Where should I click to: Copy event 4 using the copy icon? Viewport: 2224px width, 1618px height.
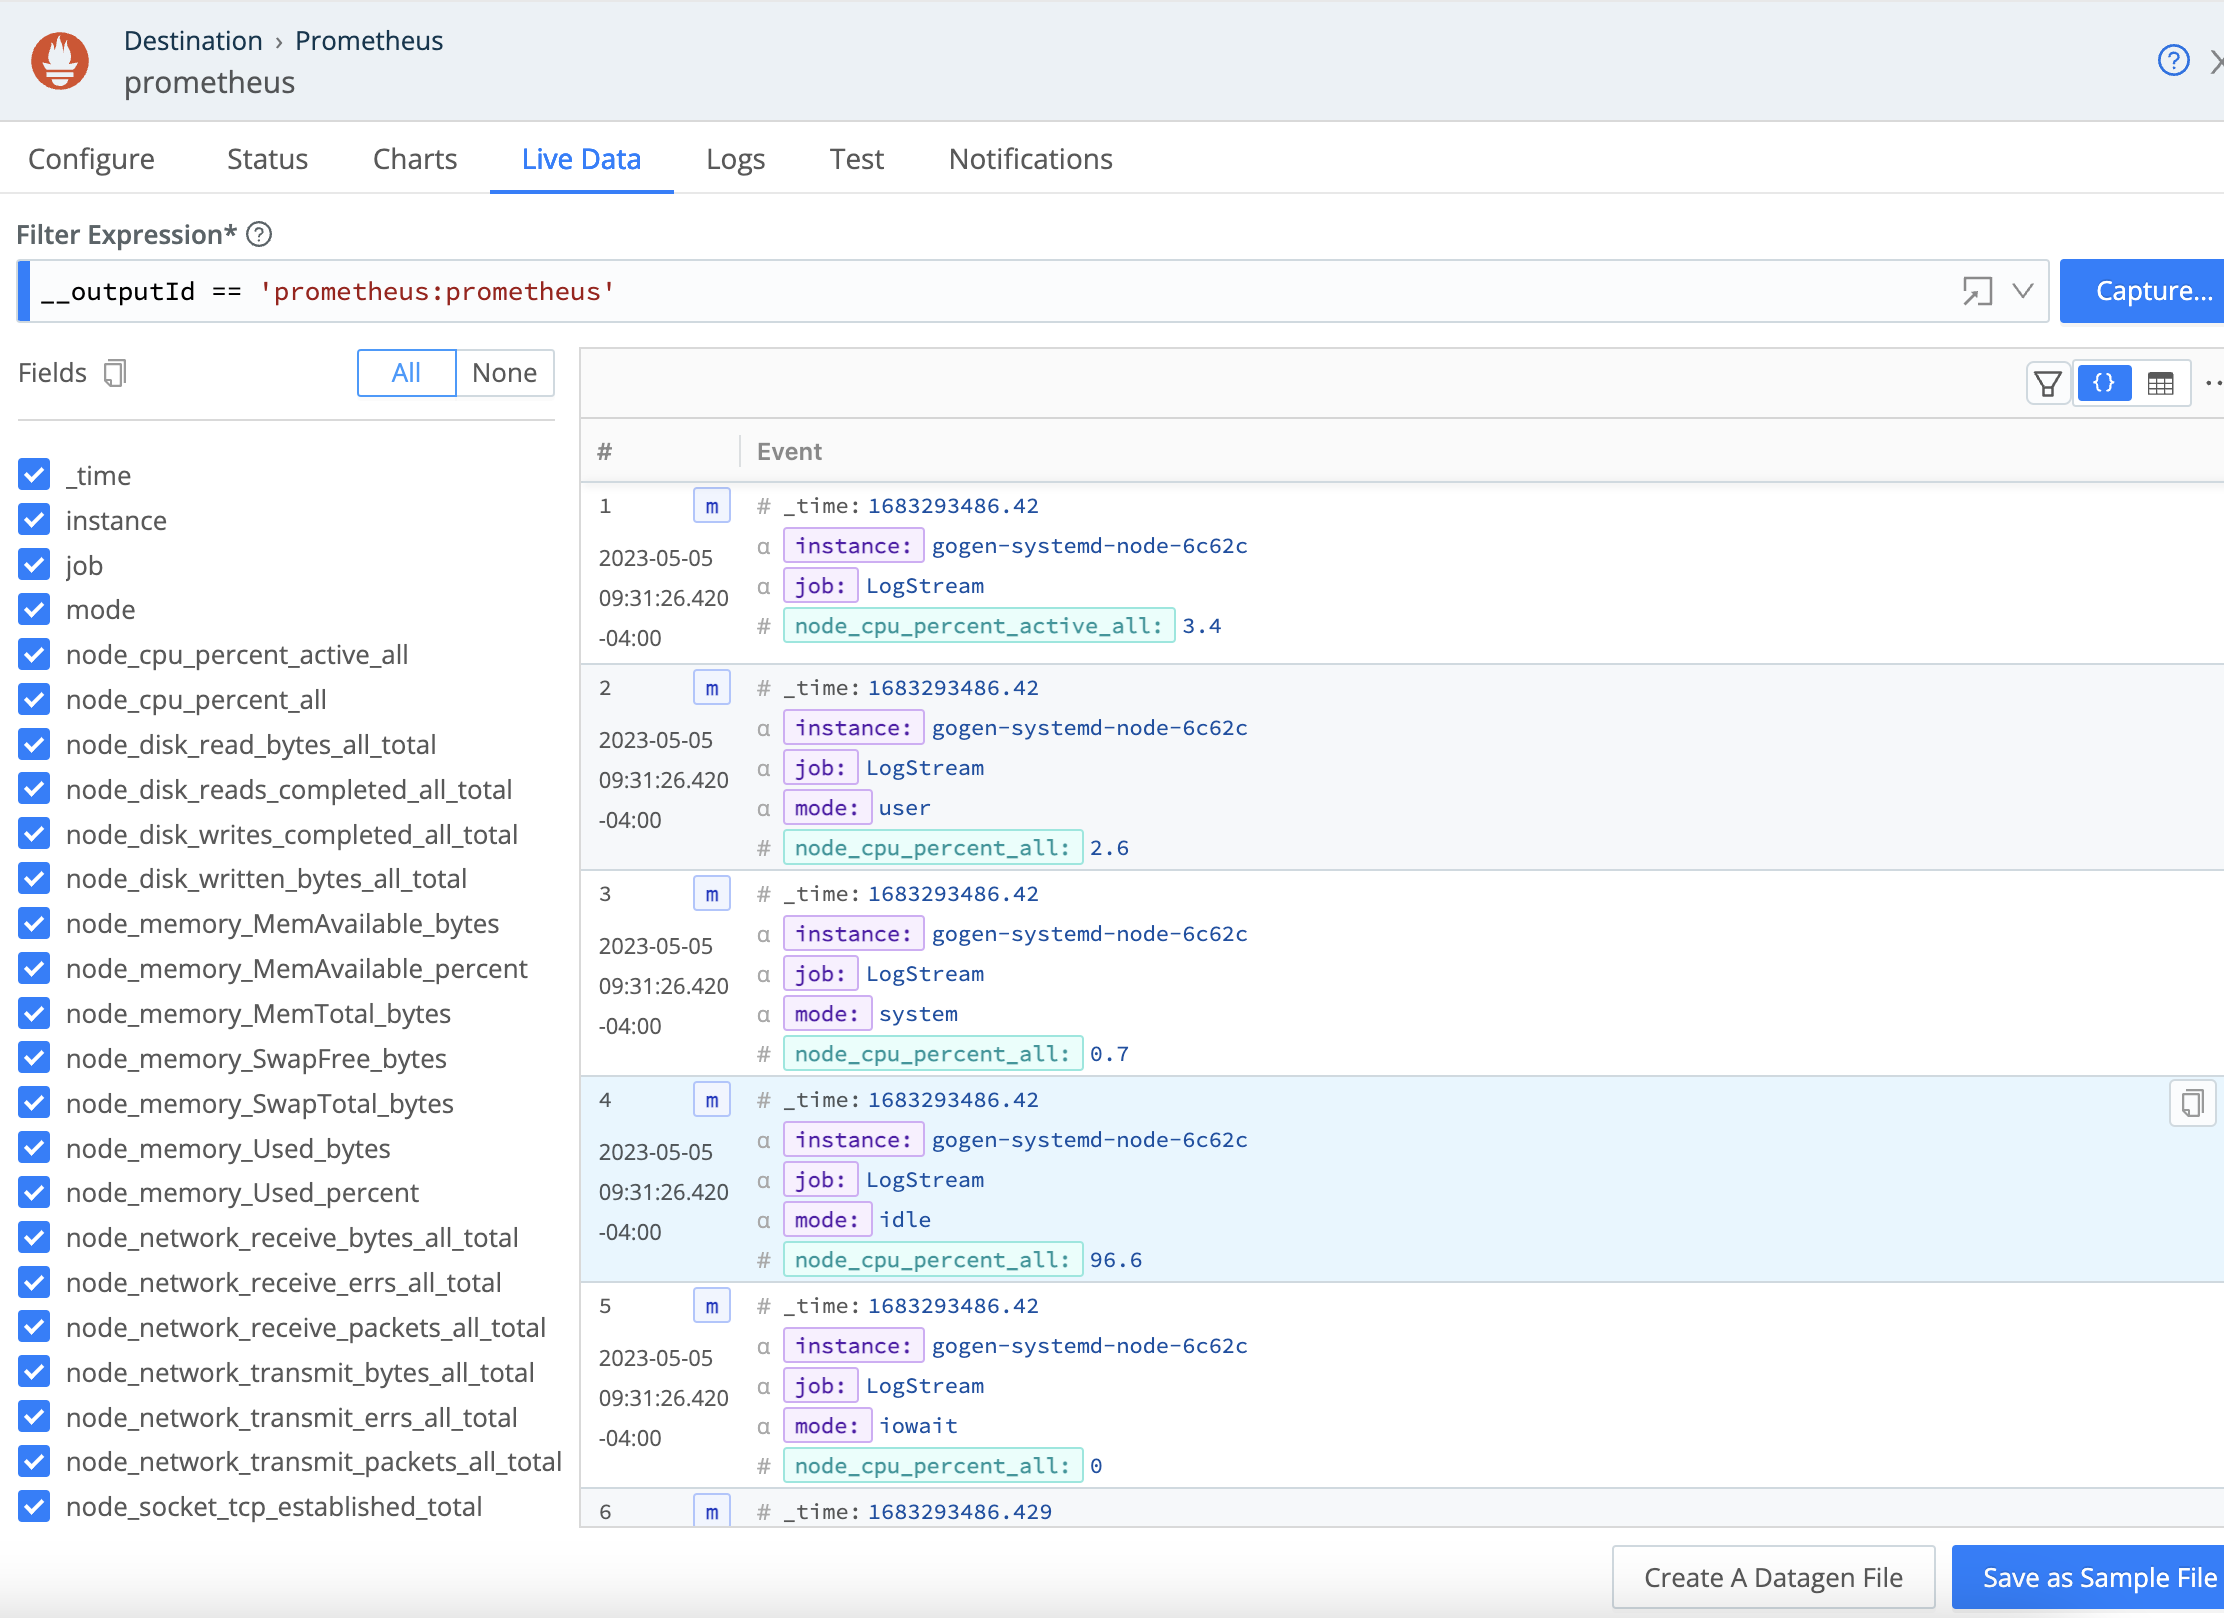tap(2192, 1103)
